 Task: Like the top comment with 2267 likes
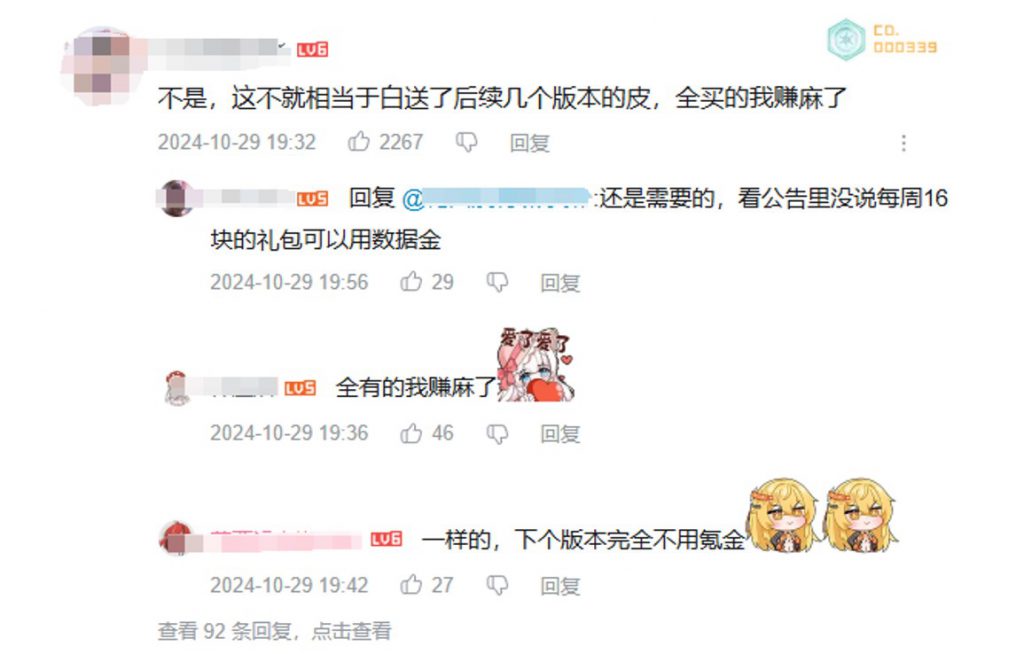pos(359,141)
